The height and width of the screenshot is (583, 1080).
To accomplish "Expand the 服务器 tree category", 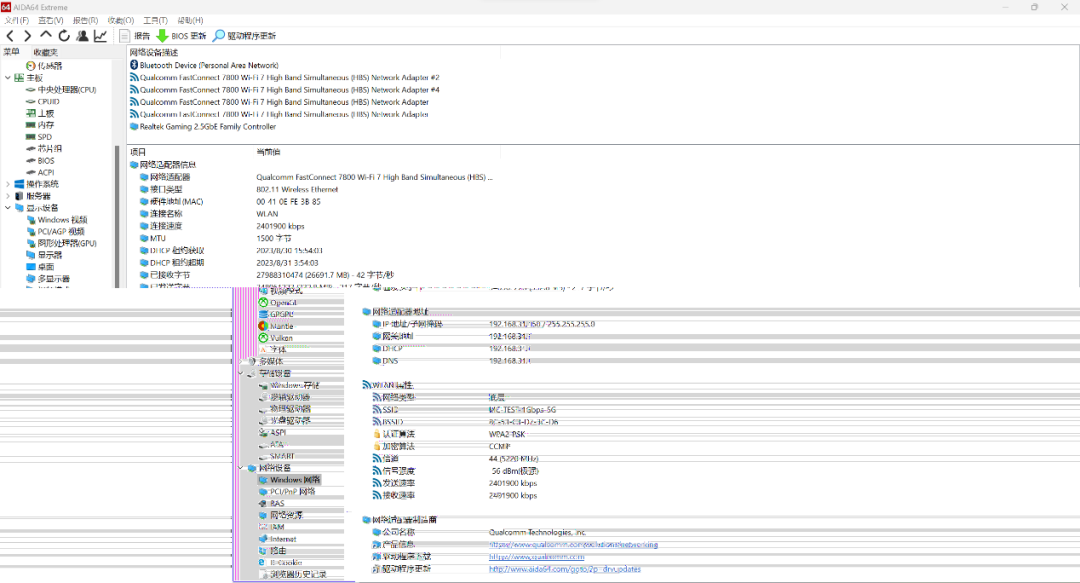I will (x=8, y=196).
